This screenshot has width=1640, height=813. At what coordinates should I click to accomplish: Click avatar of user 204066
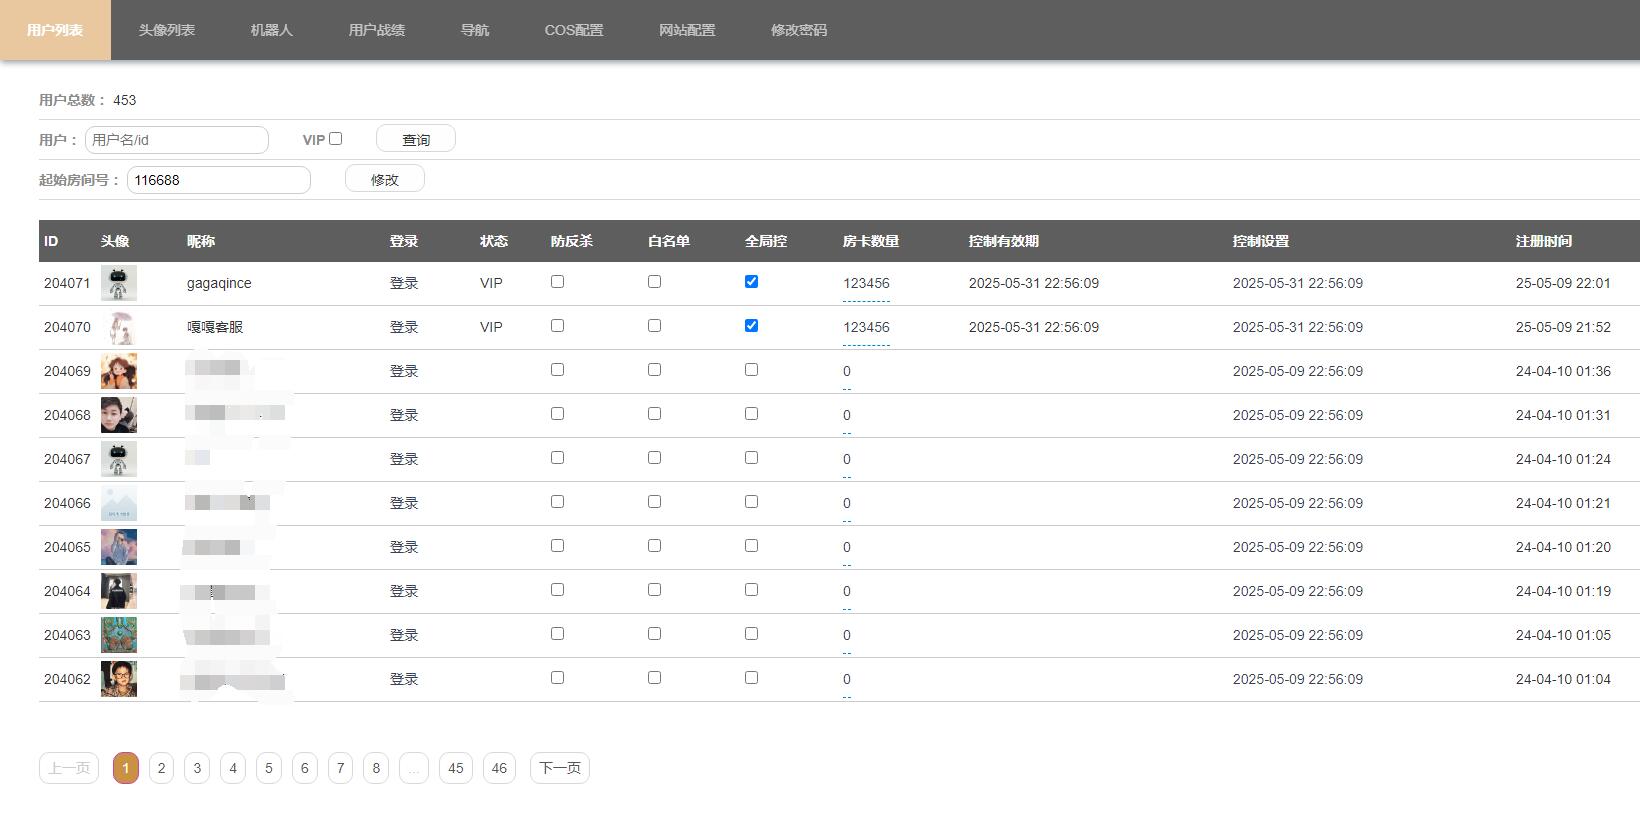119,503
